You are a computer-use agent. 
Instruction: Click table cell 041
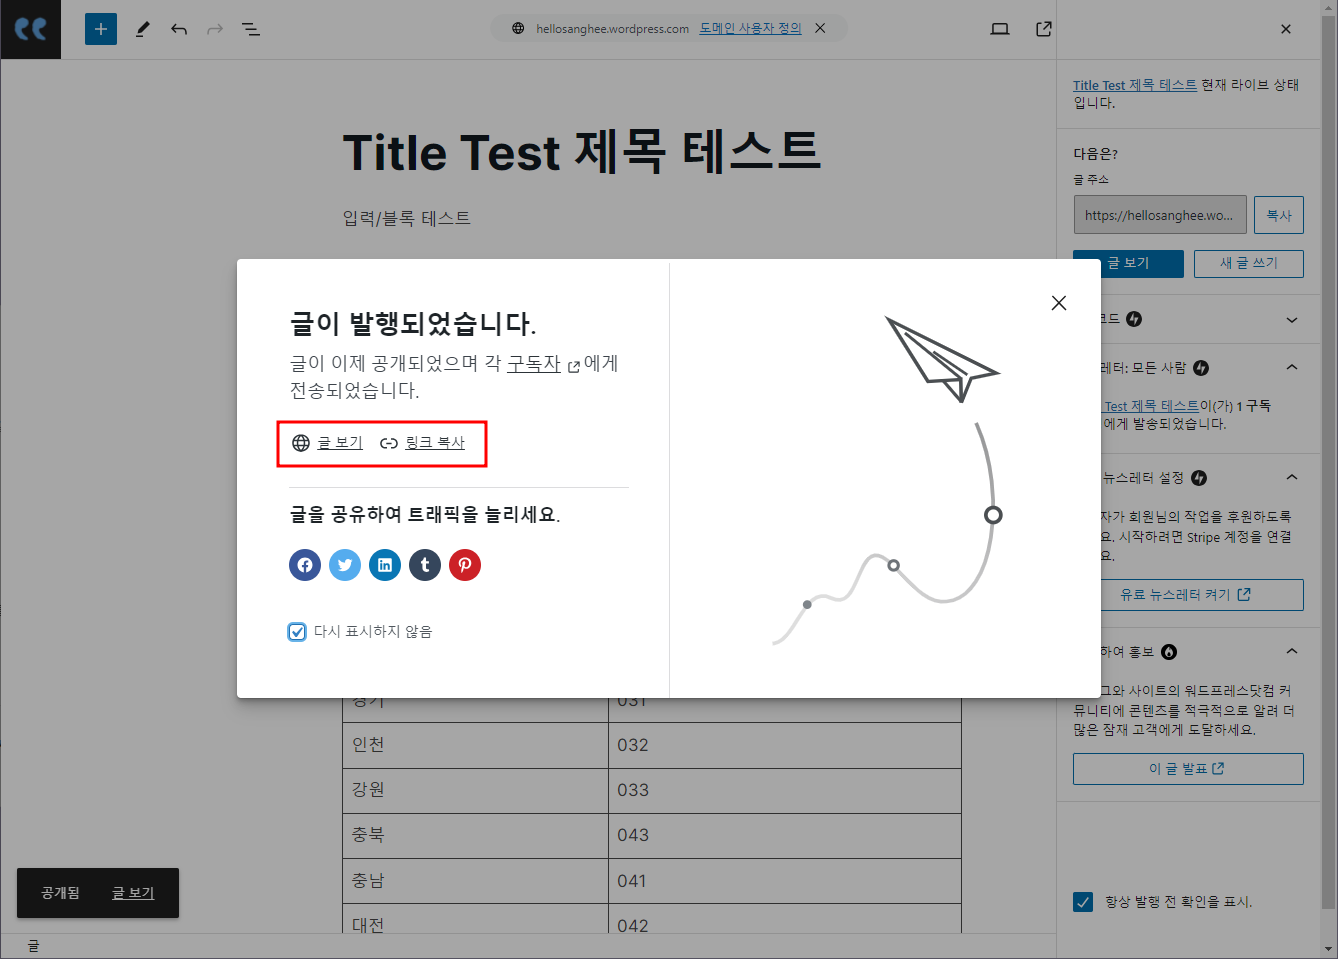(x=785, y=881)
